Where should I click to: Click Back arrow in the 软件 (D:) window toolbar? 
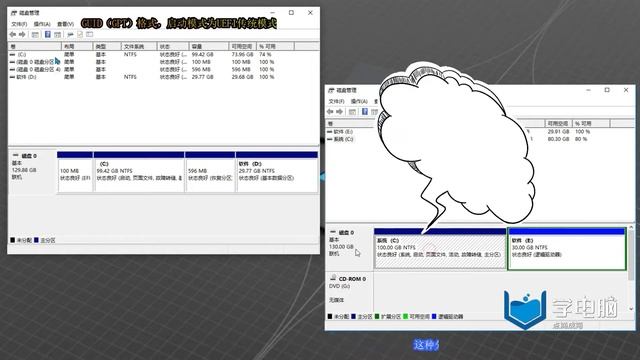(x=13, y=35)
